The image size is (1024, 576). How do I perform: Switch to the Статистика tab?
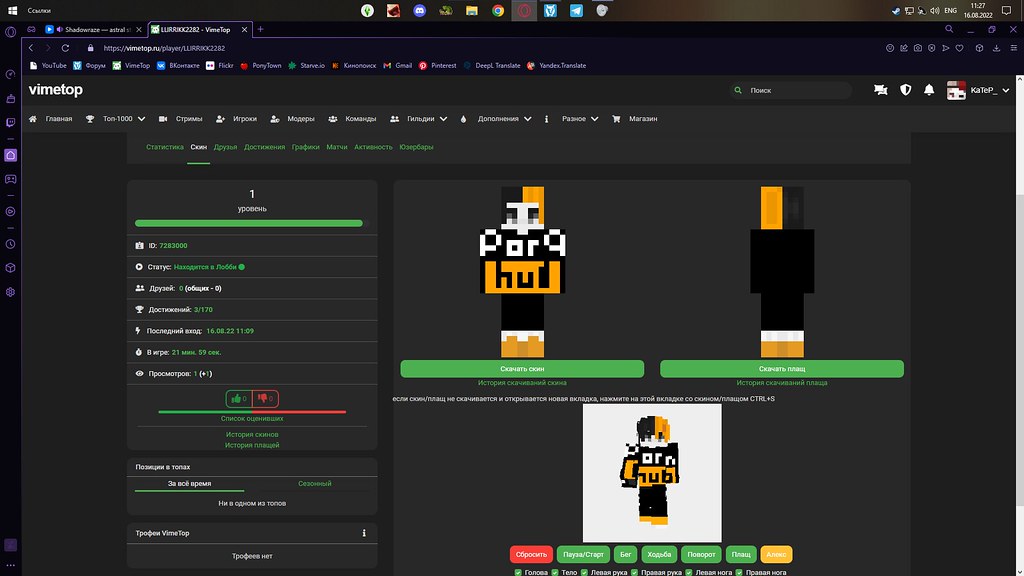coord(165,147)
